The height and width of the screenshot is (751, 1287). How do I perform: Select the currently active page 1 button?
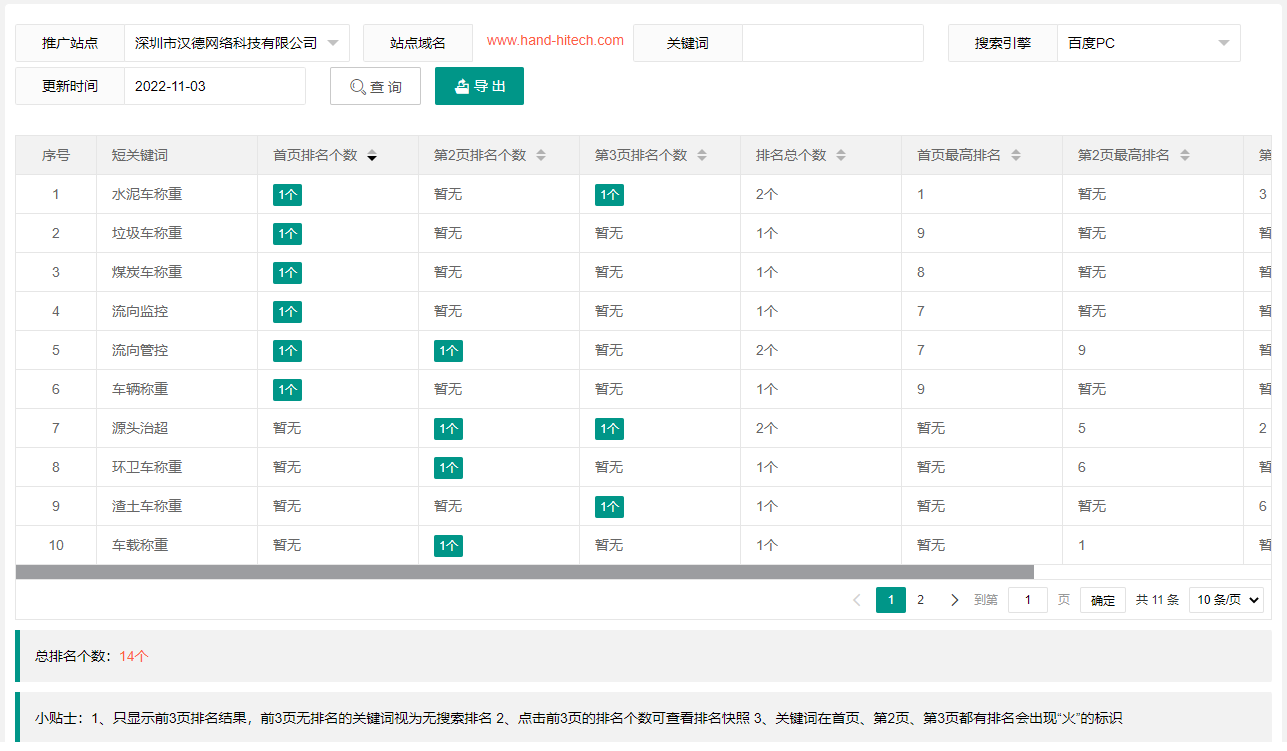coord(890,599)
